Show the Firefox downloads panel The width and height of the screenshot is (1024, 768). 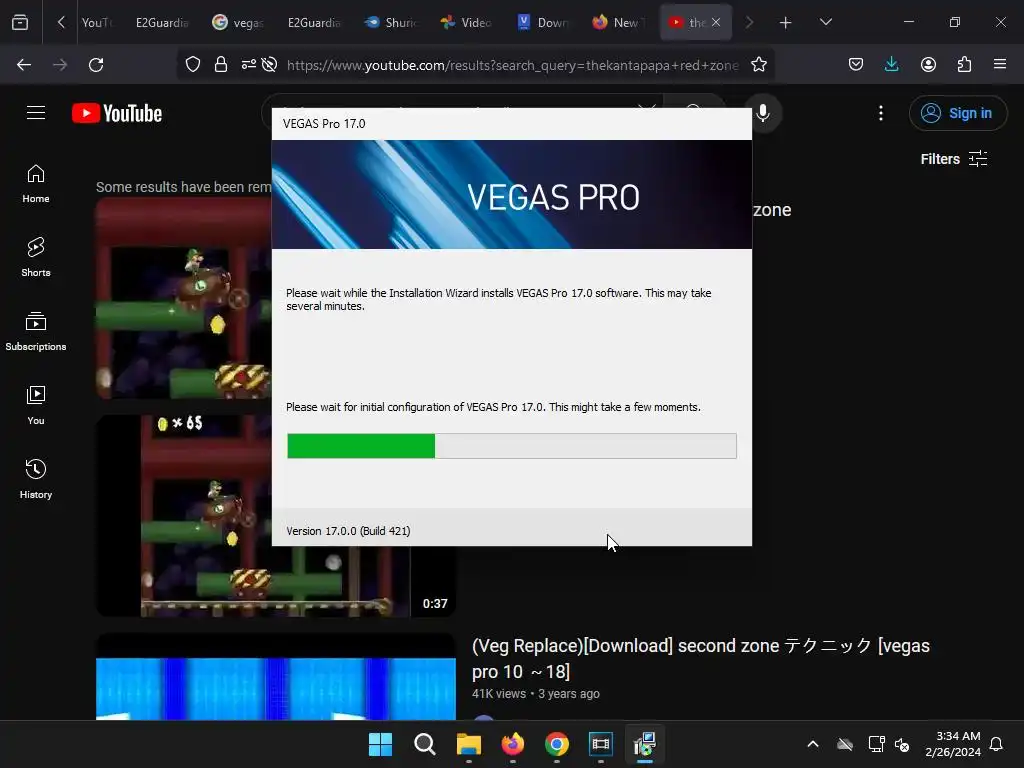click(x=891, y=64)
